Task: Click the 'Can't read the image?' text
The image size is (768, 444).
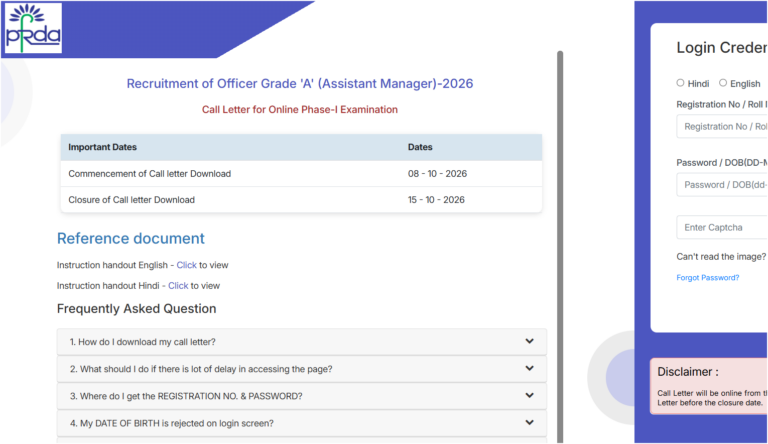Action: tap(721, 256)
